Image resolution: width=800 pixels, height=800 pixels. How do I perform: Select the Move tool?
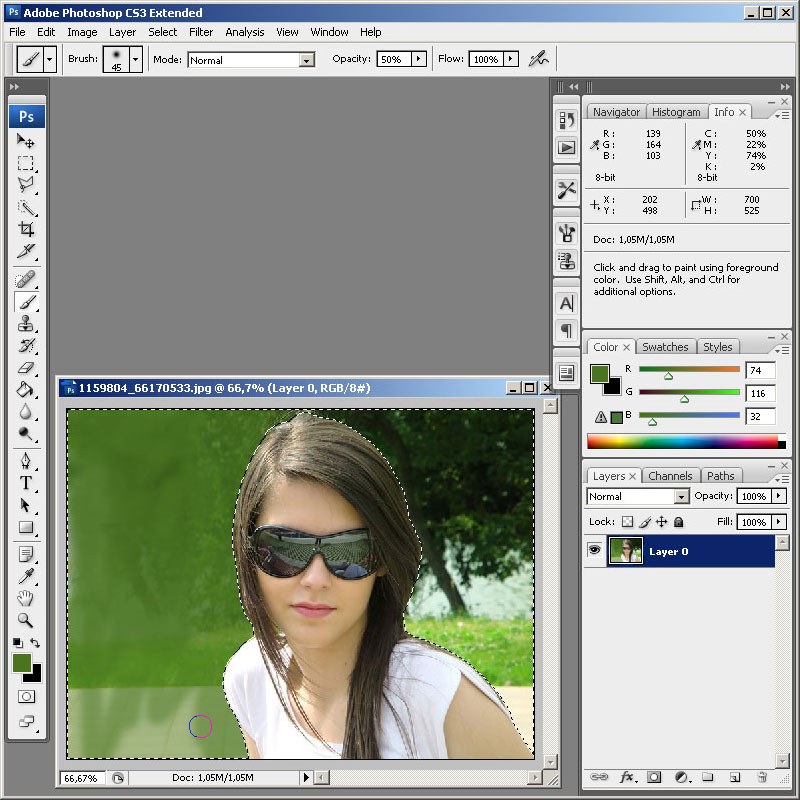(x=26, y=140)
